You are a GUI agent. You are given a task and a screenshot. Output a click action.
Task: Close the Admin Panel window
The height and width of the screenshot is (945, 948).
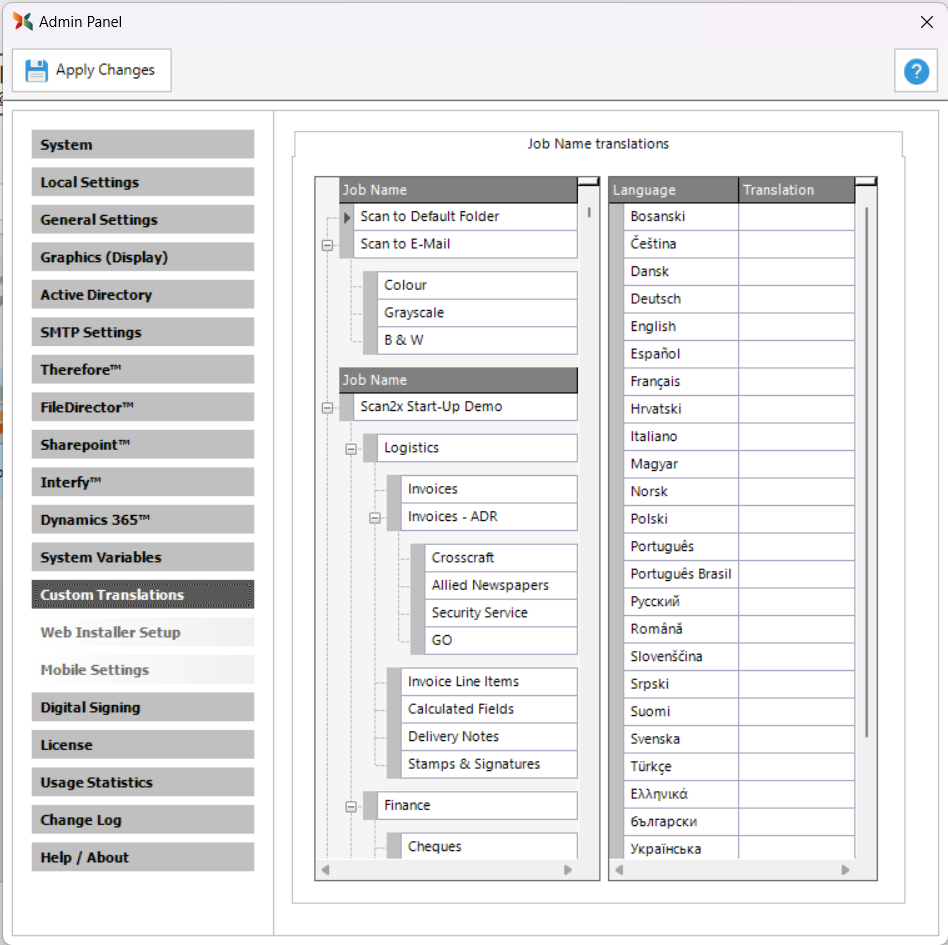[926, 22]
